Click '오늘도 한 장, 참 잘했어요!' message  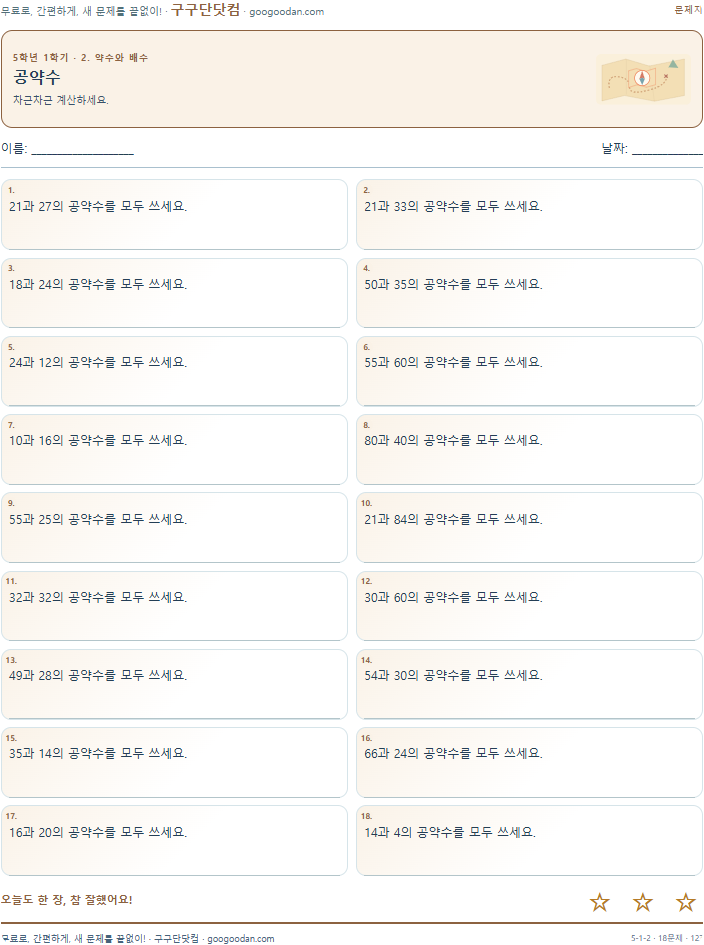[x=66, y=900]
